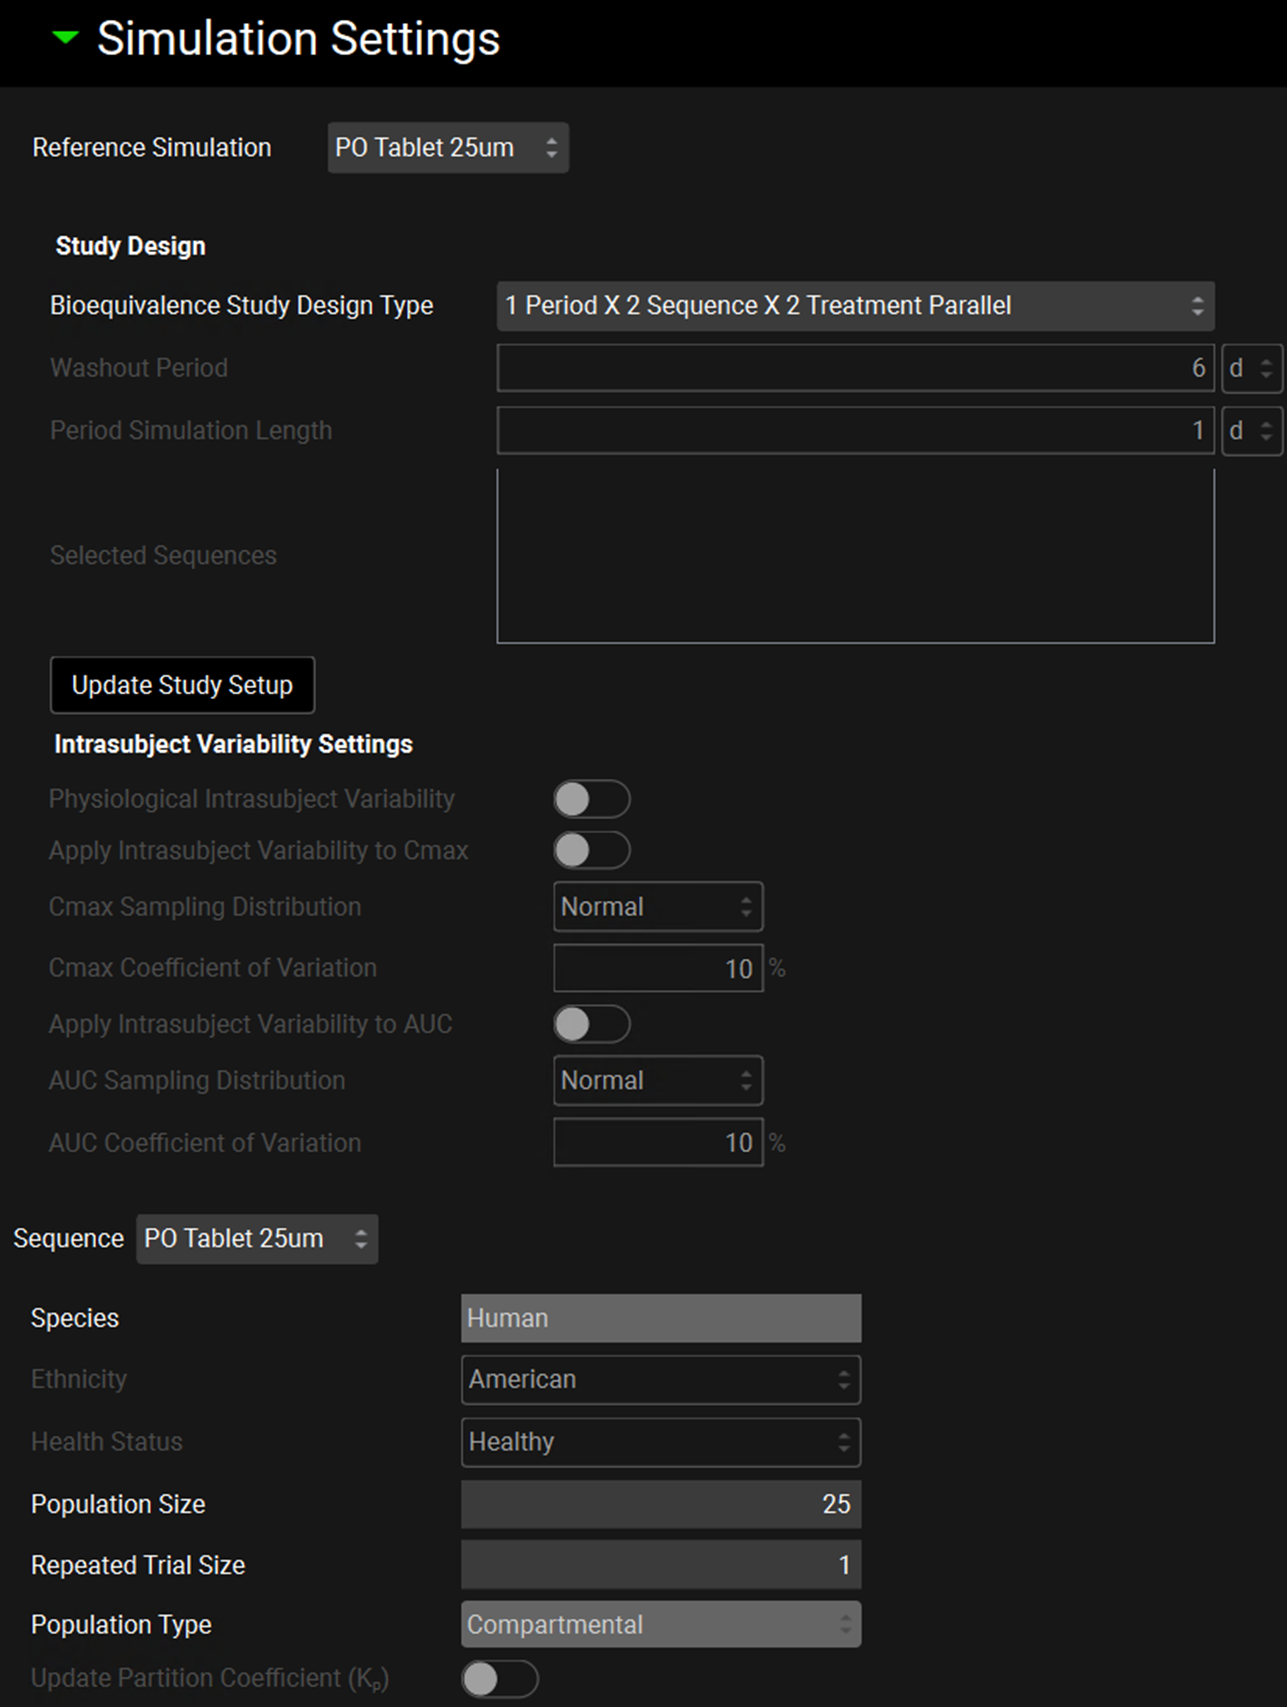Open the Reference Simulation dropdown
Viewport: 1287px width, 1707px height.
447,148
